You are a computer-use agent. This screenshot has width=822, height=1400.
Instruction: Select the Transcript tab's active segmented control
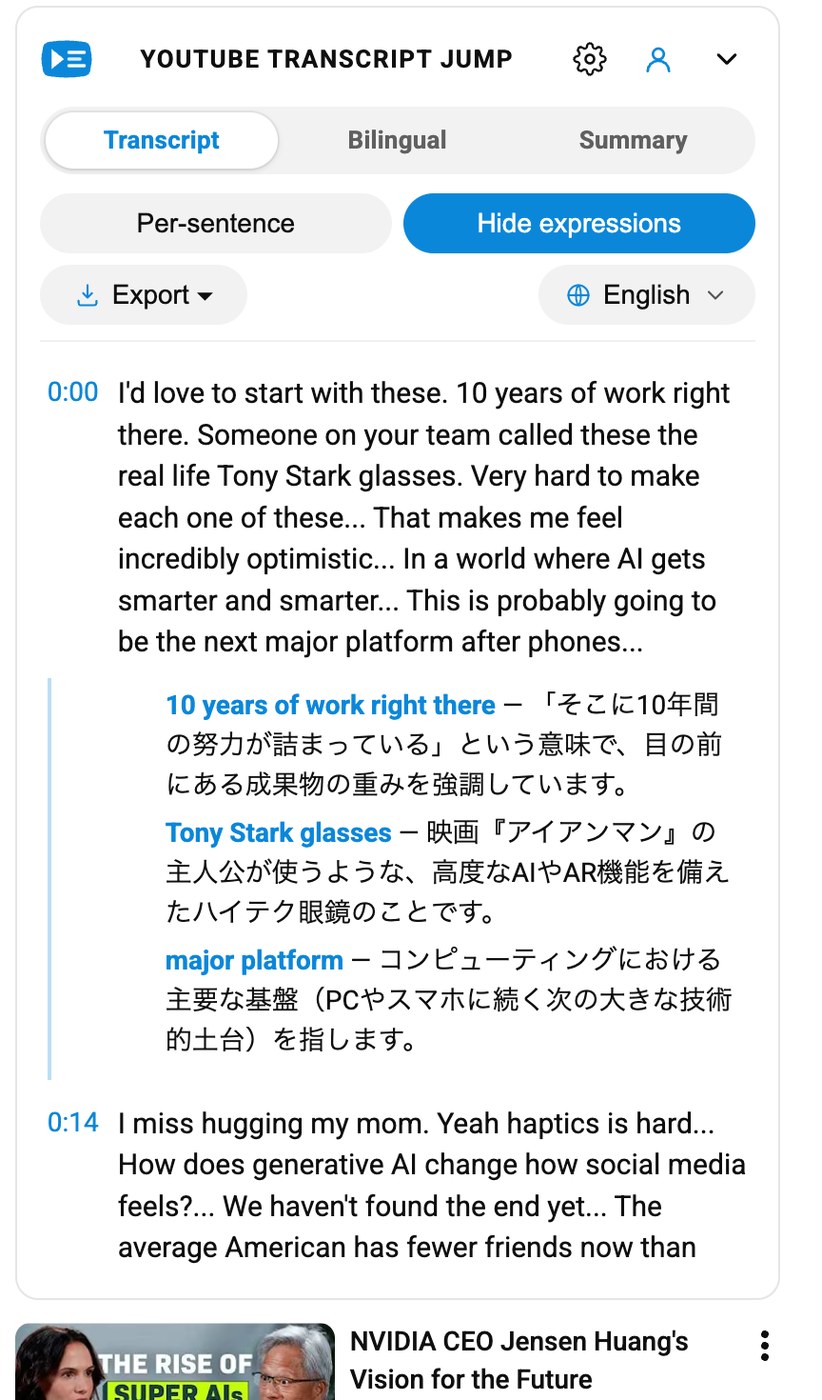pos(160,140)
